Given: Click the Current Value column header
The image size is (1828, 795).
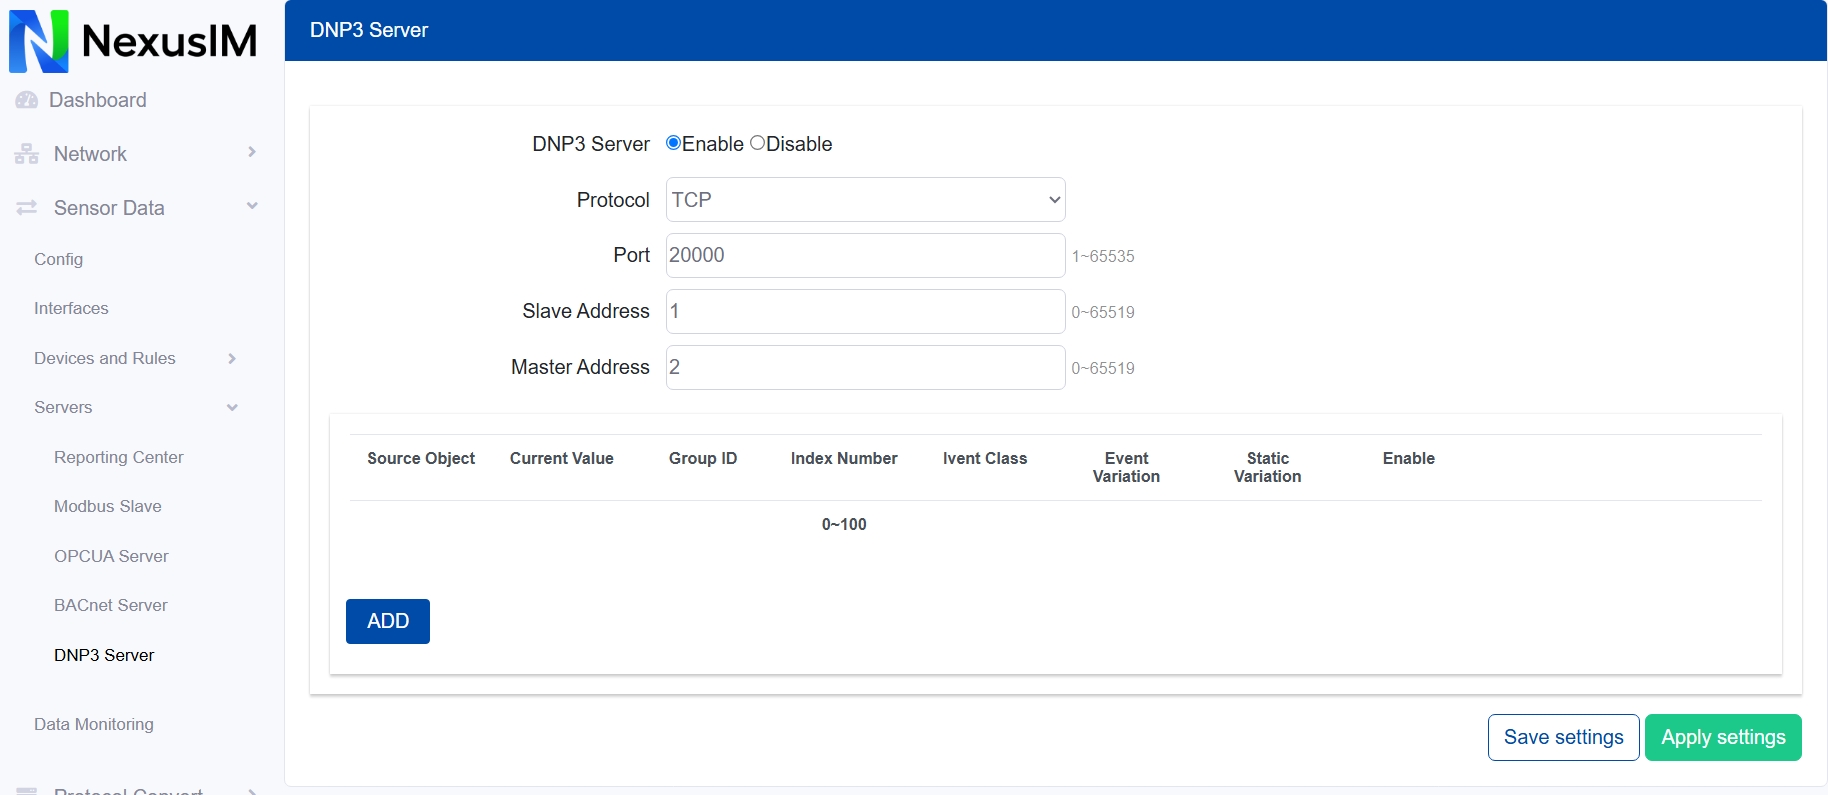Looking at the screenshot, I should [x=562, y=458].
